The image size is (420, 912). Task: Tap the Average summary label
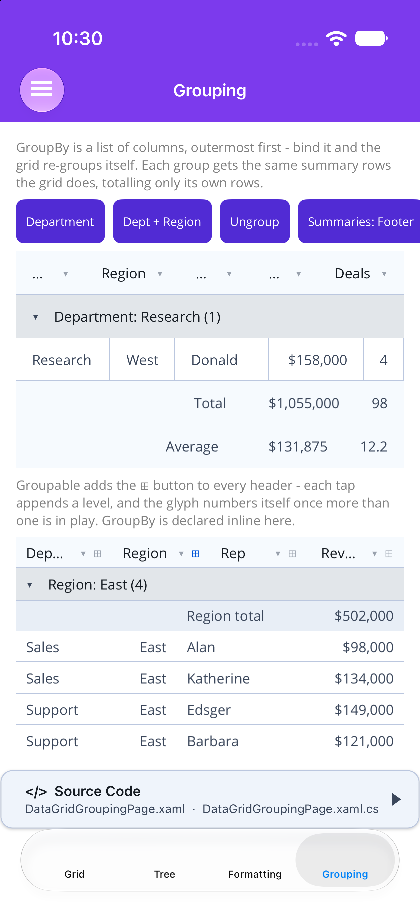192,447
